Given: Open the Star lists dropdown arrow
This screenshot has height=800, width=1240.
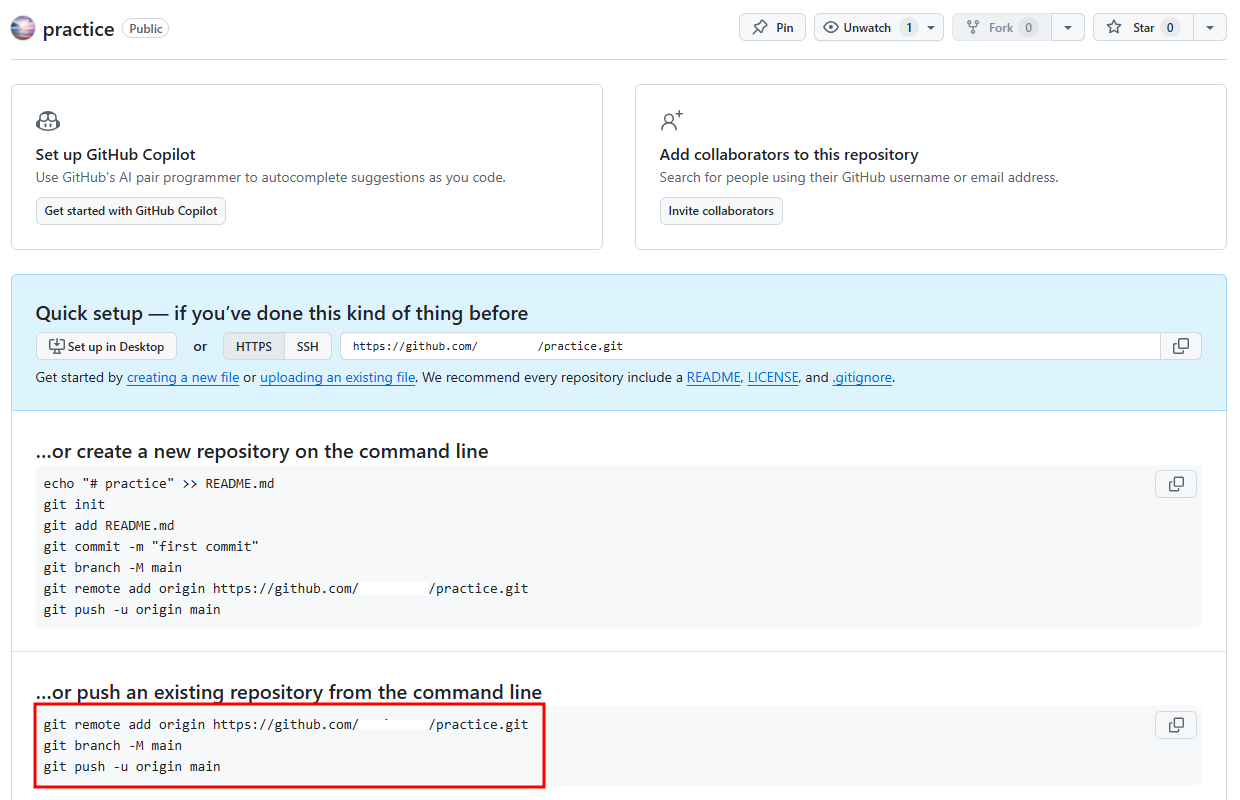Looking at the screenshot, I should coord(1210,28).
